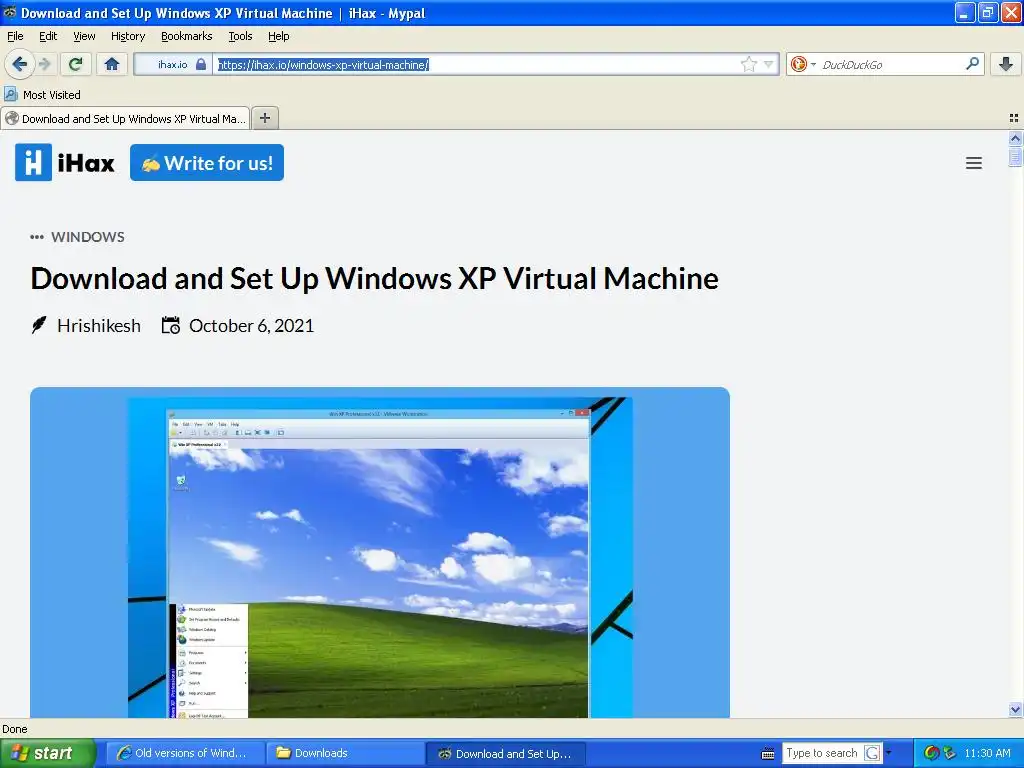1024x768 pixels.
Task: Open a new tab with the plus button
Action: tap(264, 118)
